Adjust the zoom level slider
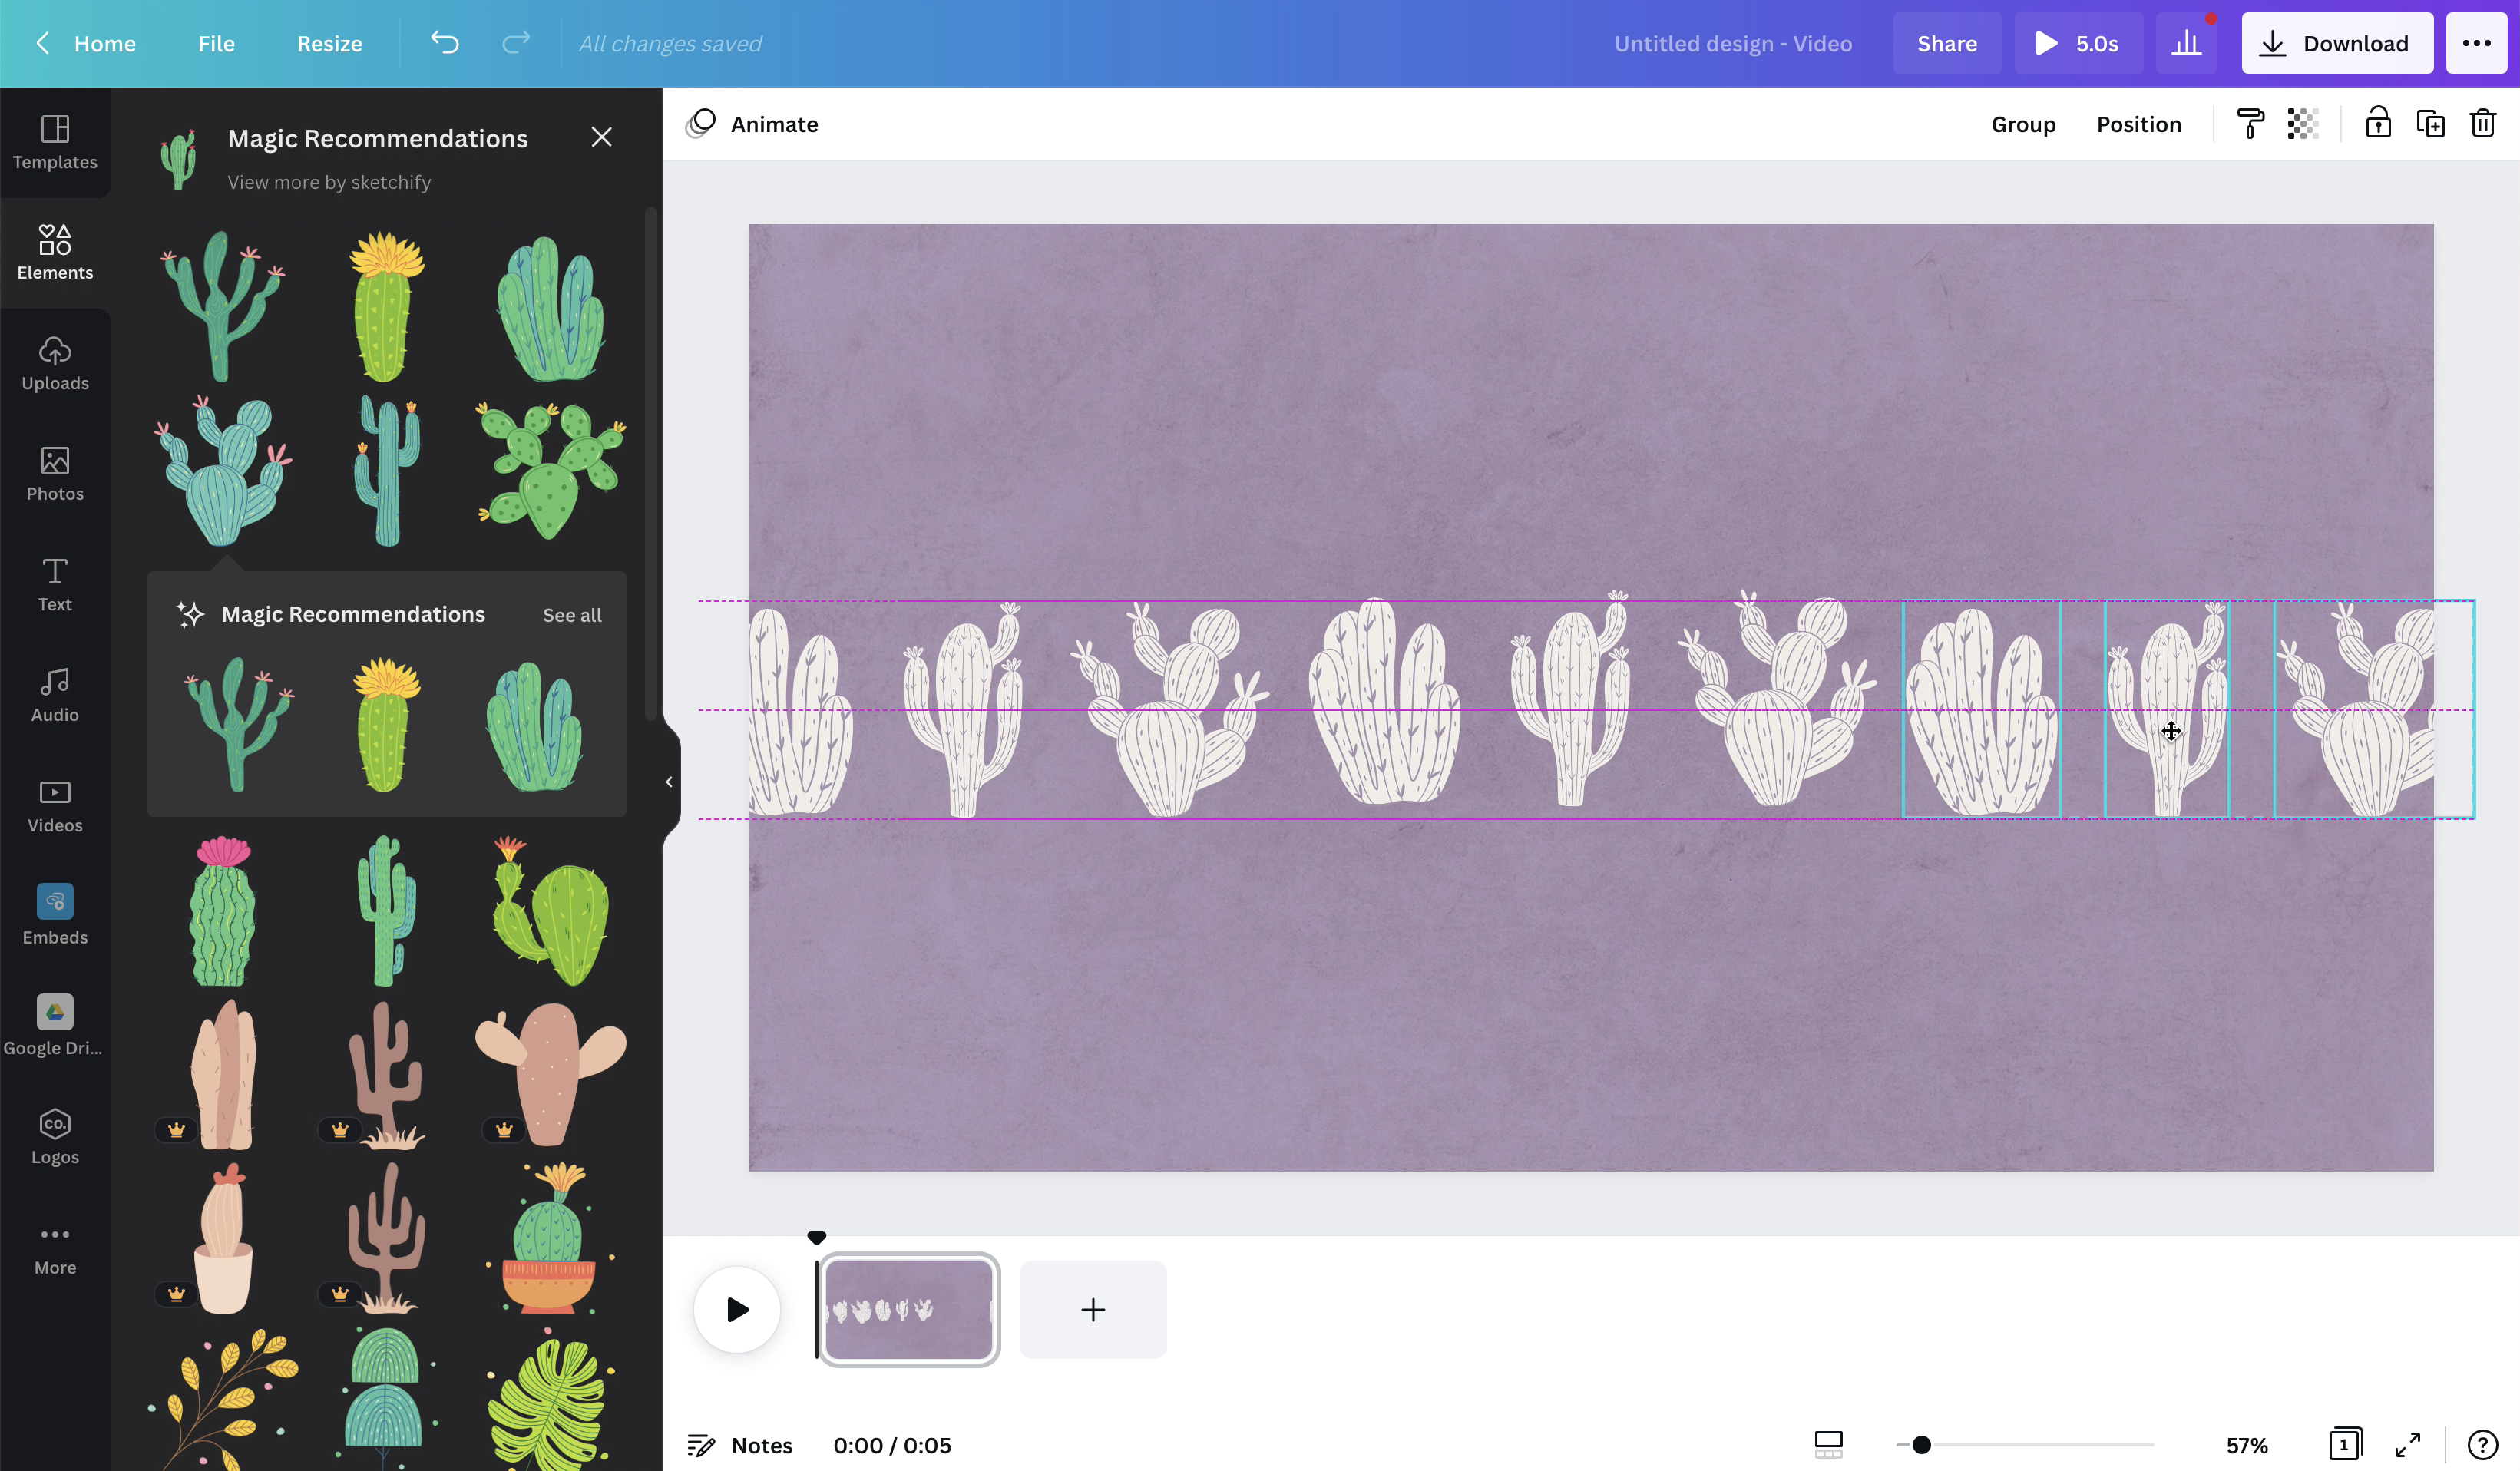Screen dimensions: 2520x1471 1921,1445
